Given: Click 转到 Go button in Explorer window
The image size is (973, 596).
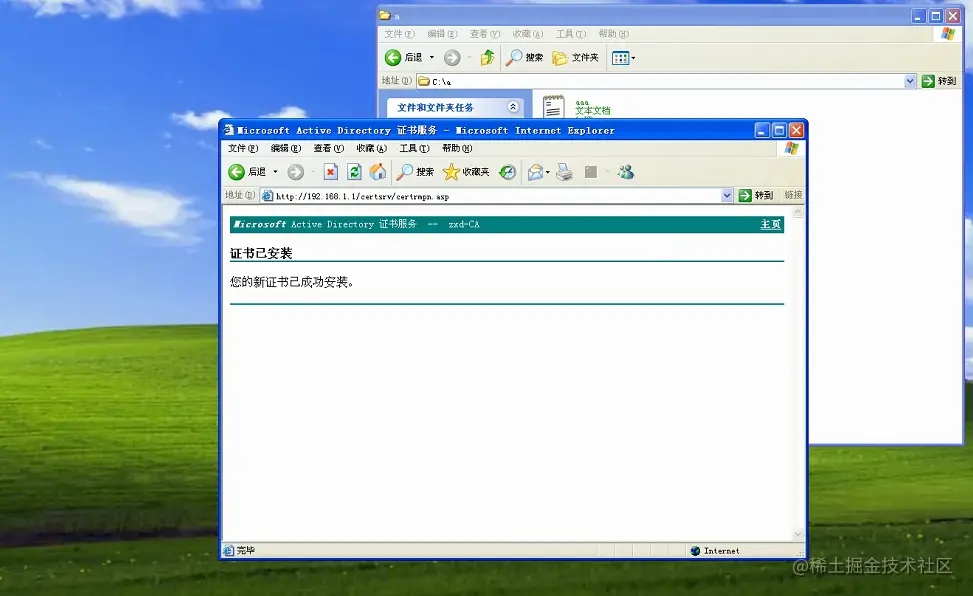Looking at the screenshot, I should pos(939,81).
